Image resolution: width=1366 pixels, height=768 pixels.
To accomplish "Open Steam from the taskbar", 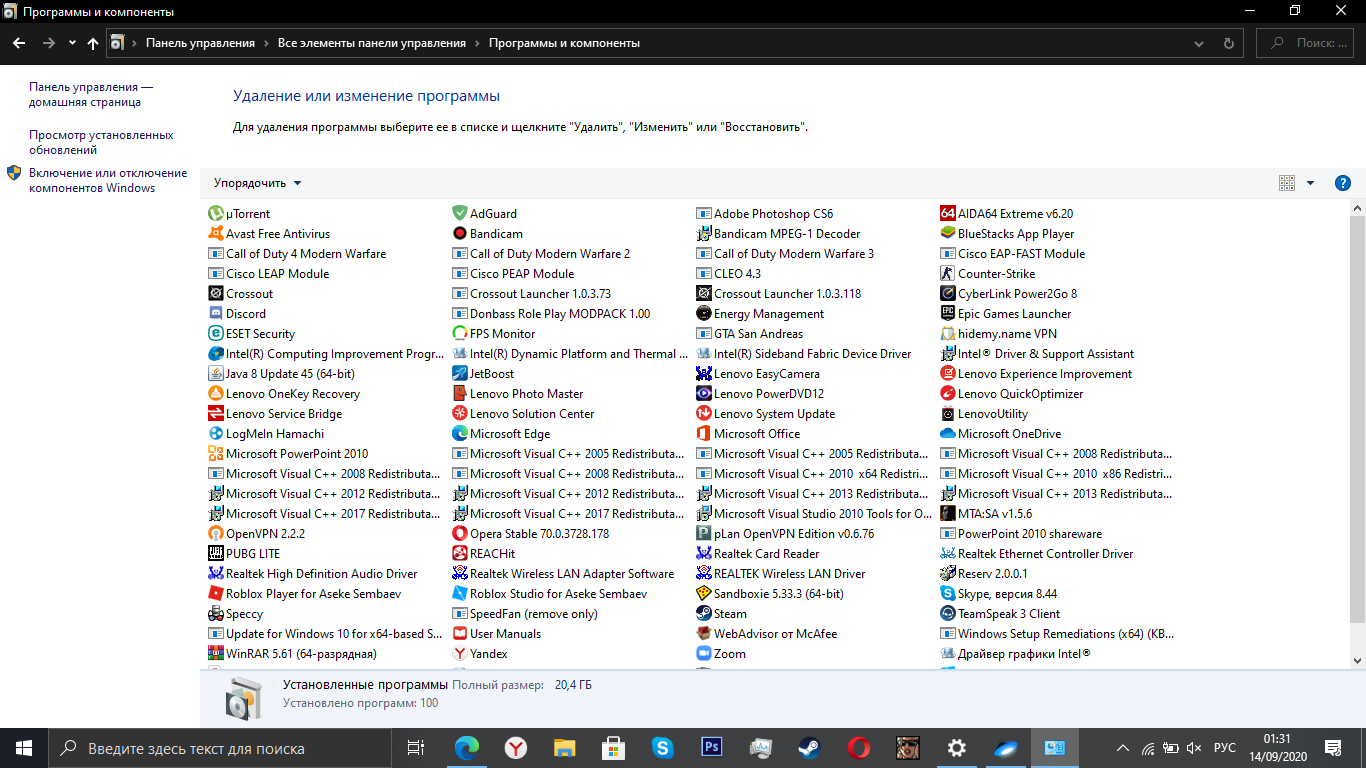I will [x=808, y=748].
